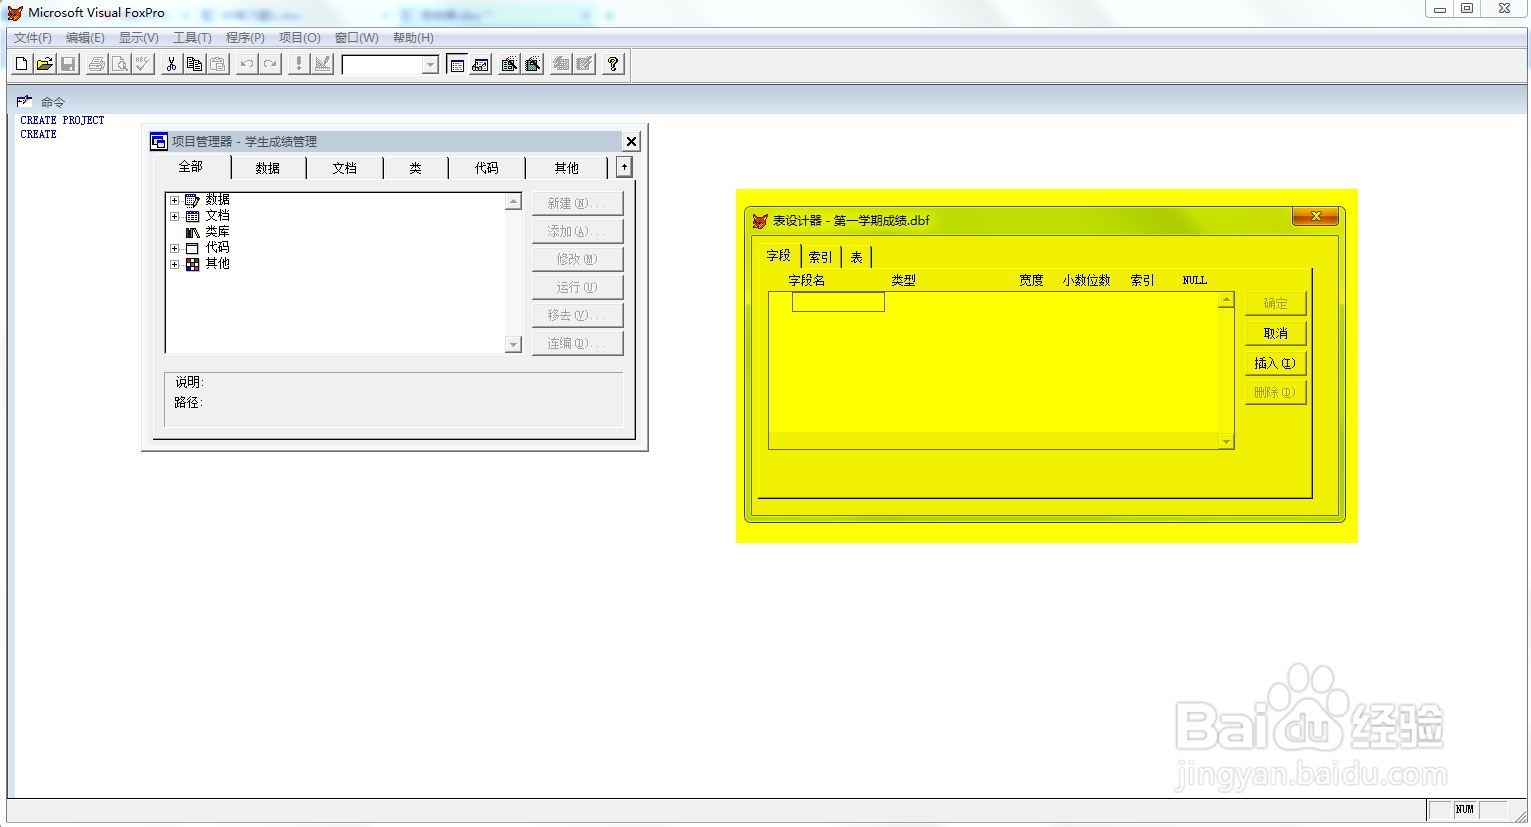Click the 表设计器 title bar fox icon
The height and width of the screenshot is (827, 1531).
coord(760,220)
